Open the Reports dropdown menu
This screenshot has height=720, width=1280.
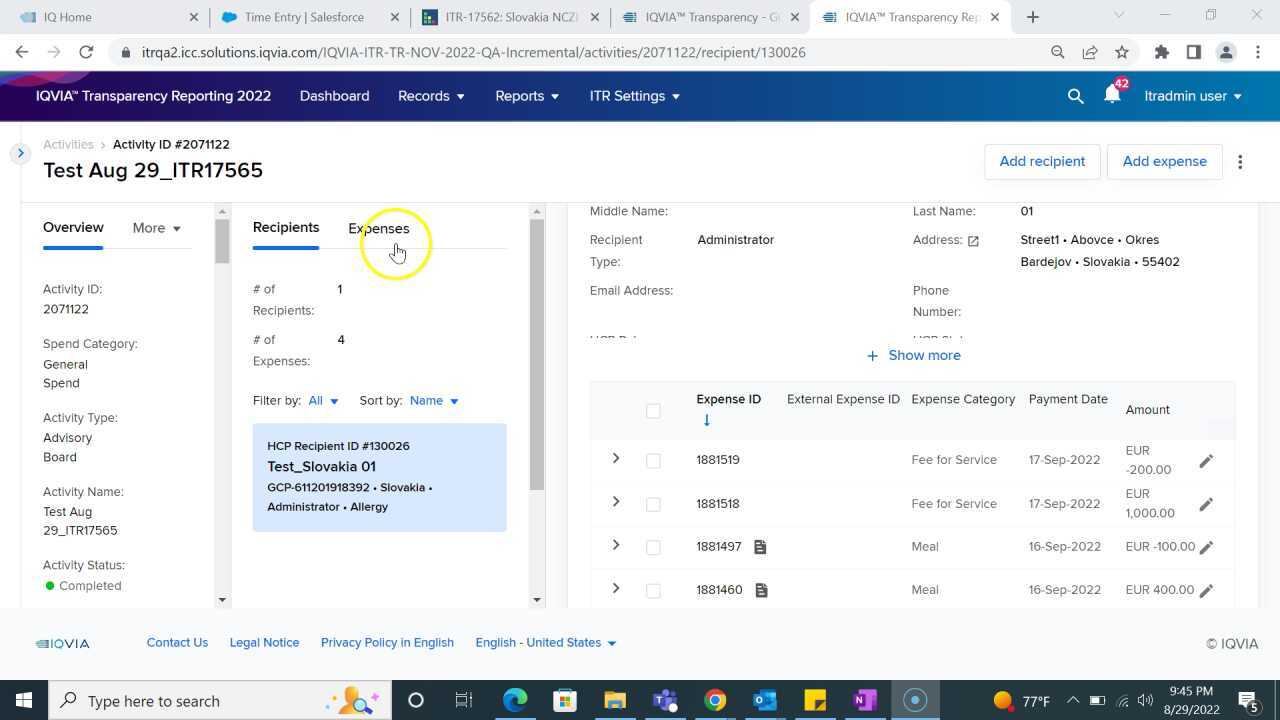pos(527,96)
